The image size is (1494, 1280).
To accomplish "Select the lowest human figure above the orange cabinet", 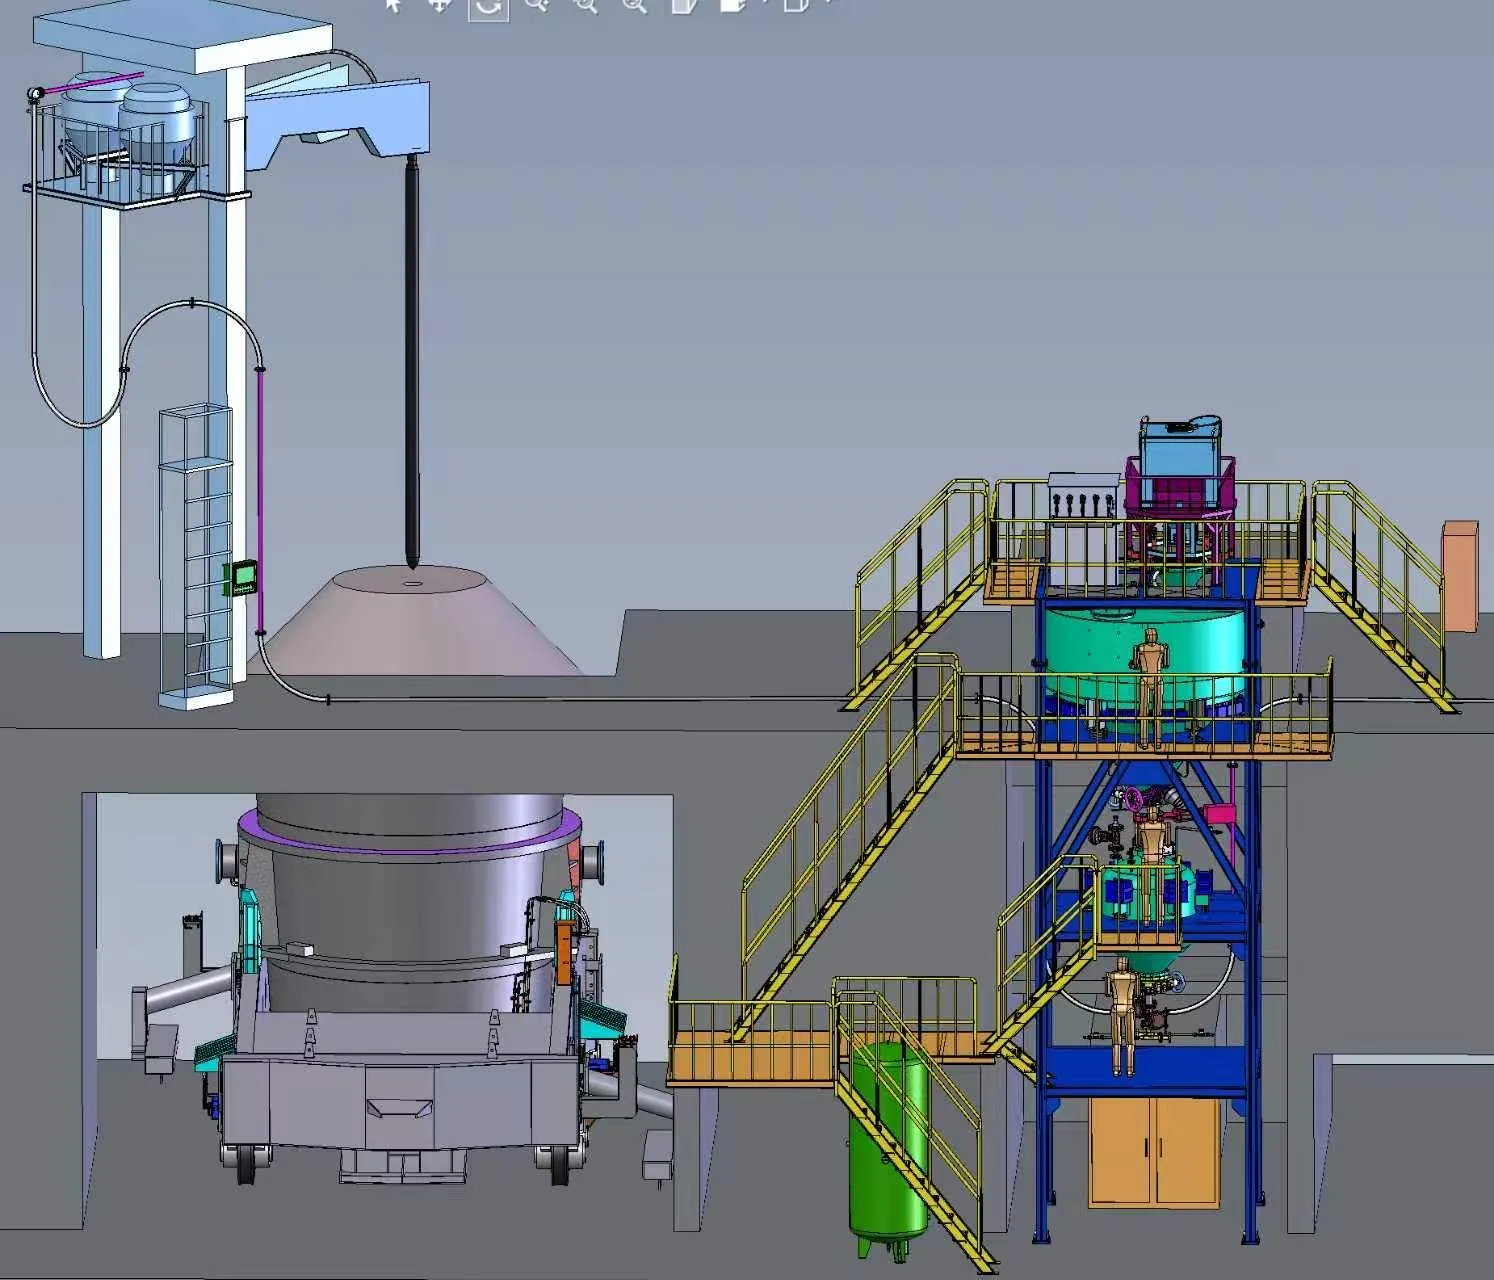I will (1121, 1015).
